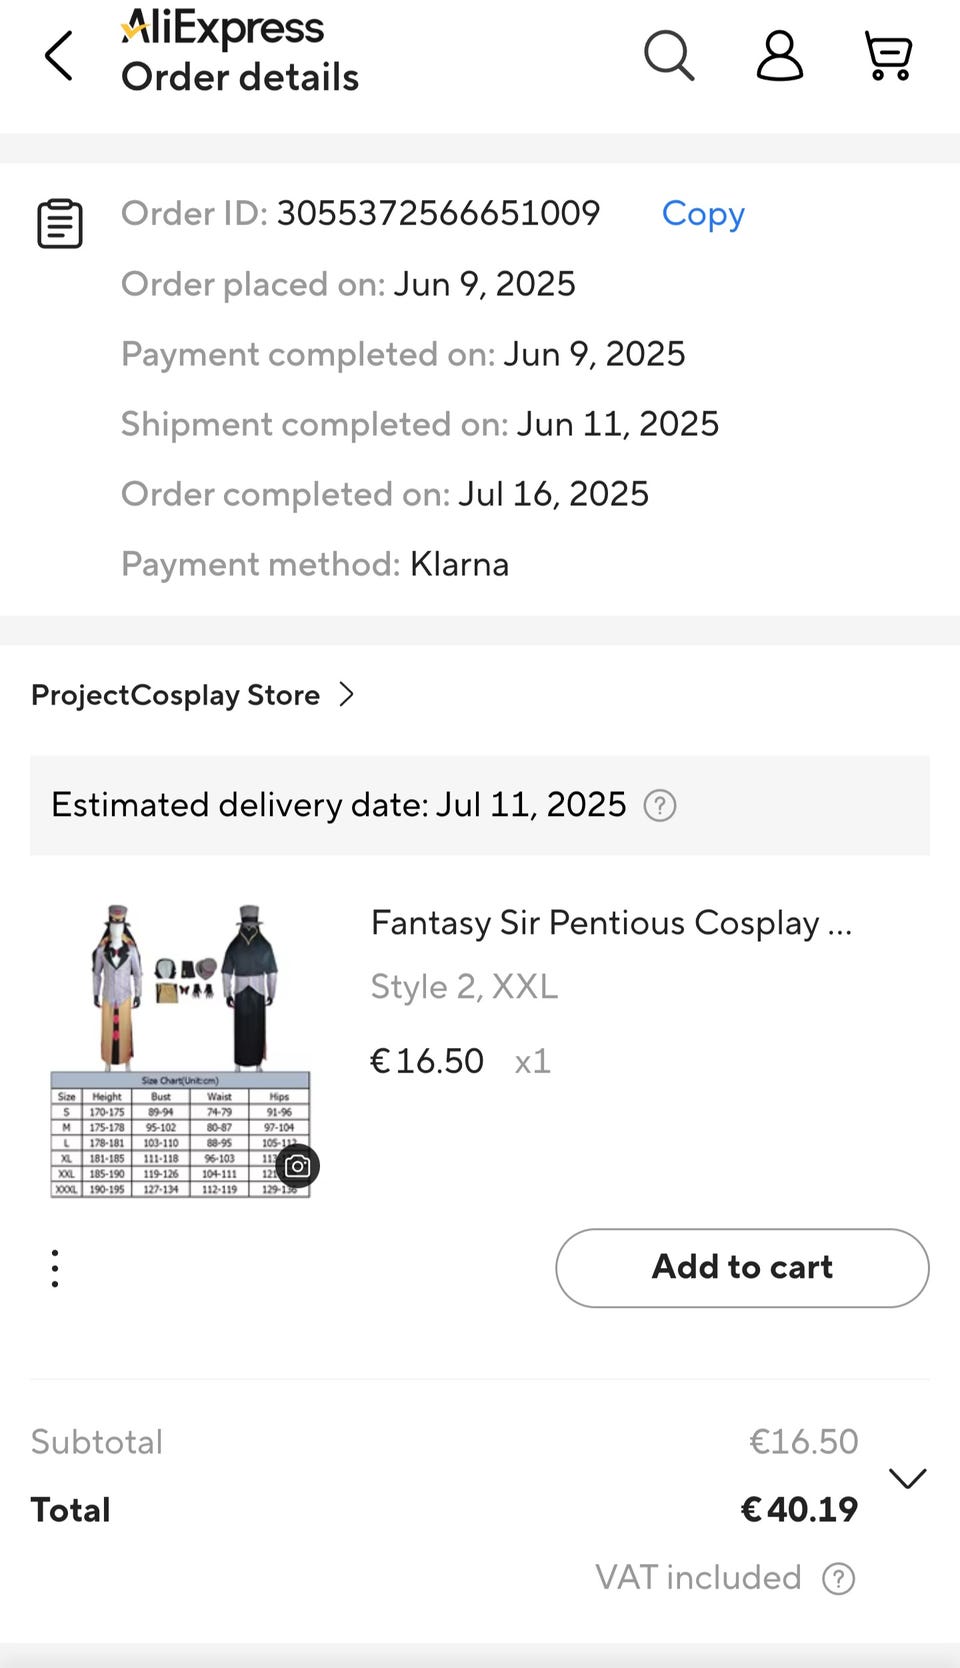Viewport: 960px width, 1668px height.
Task: Open the three-dot more options menu
Action: (x=55, y=1268)
